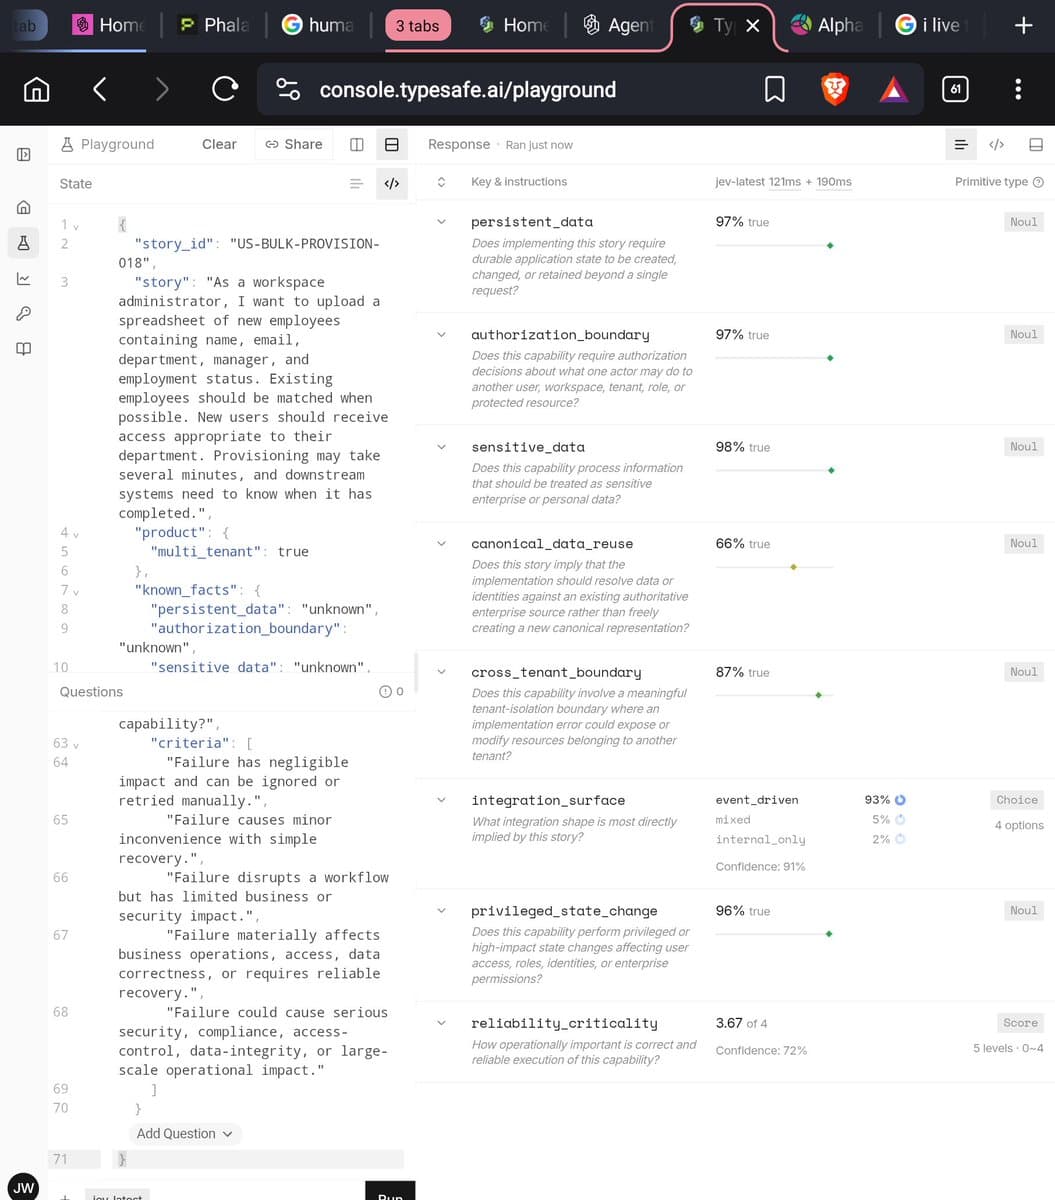Collapse the integration_surface row

pos(441,800)
